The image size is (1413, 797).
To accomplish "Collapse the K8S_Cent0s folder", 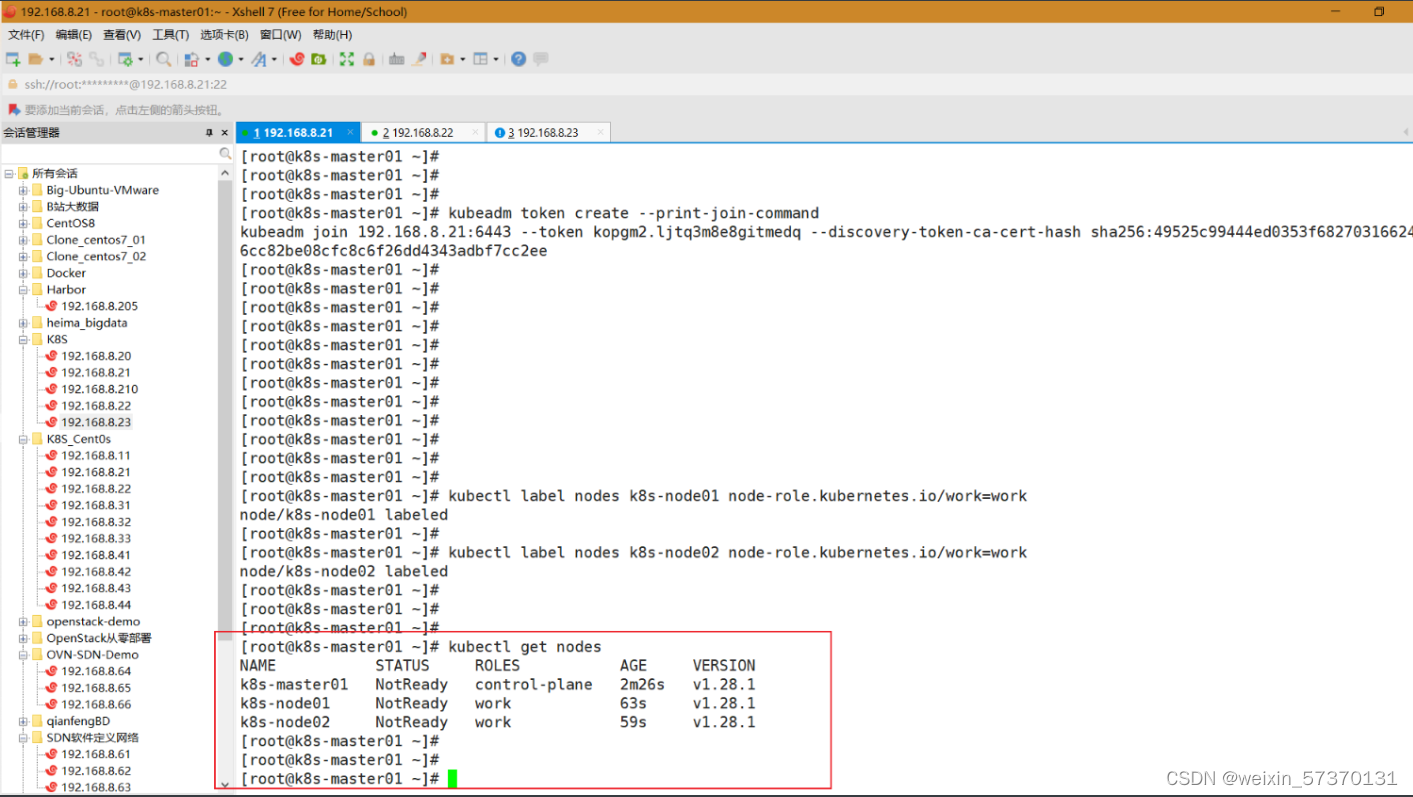I will tap(23, 439).
